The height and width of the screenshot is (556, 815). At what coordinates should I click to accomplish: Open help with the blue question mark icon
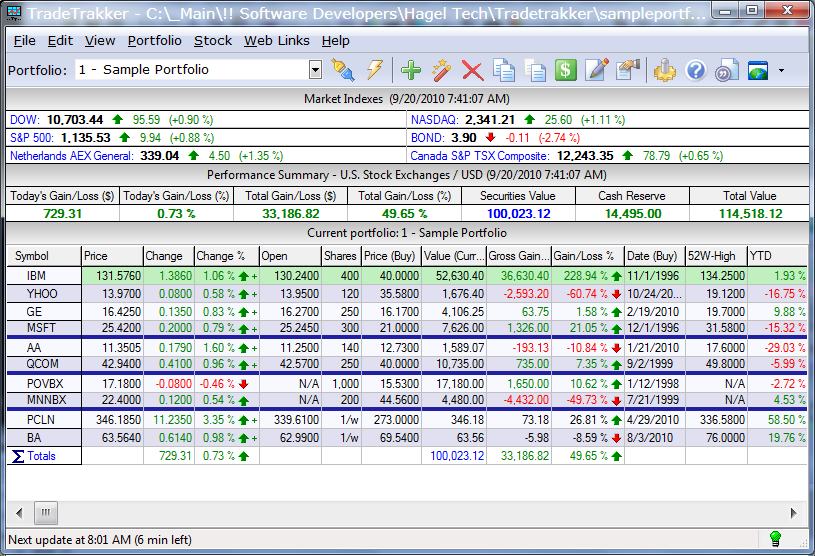(696, 70)
